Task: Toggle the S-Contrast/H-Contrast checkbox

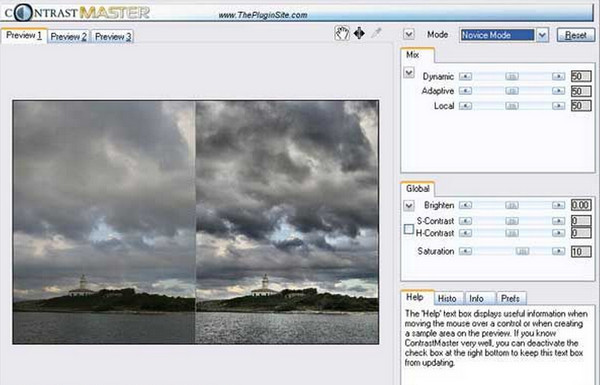Action: tap(409, 229)
